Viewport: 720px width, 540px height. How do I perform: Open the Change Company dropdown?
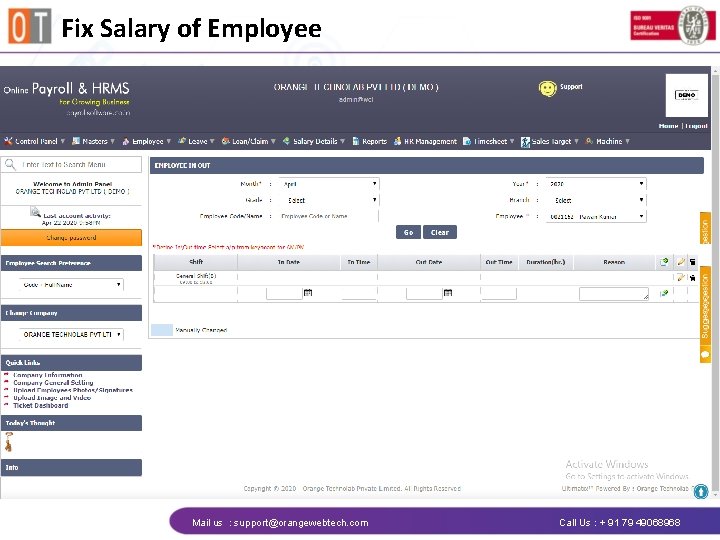click(x=71, y=334)
